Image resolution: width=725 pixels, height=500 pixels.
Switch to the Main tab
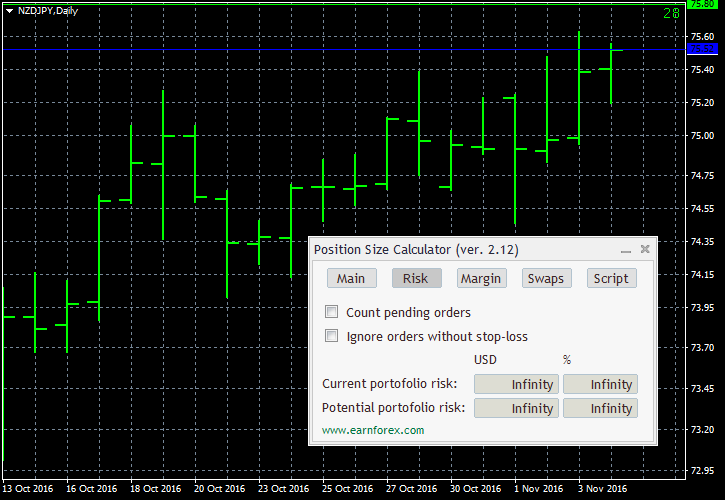pos(351,278)
